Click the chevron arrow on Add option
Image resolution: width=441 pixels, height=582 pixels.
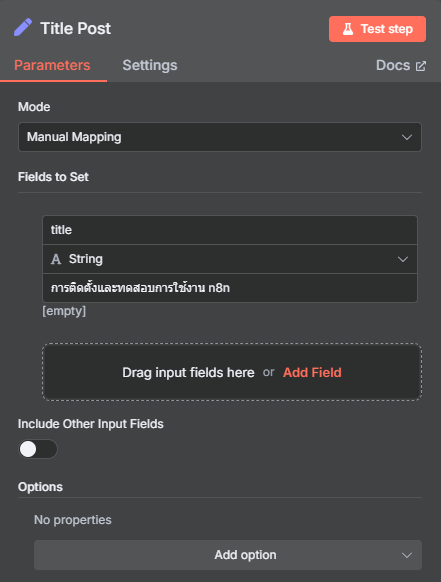click(x=407, y=555)
